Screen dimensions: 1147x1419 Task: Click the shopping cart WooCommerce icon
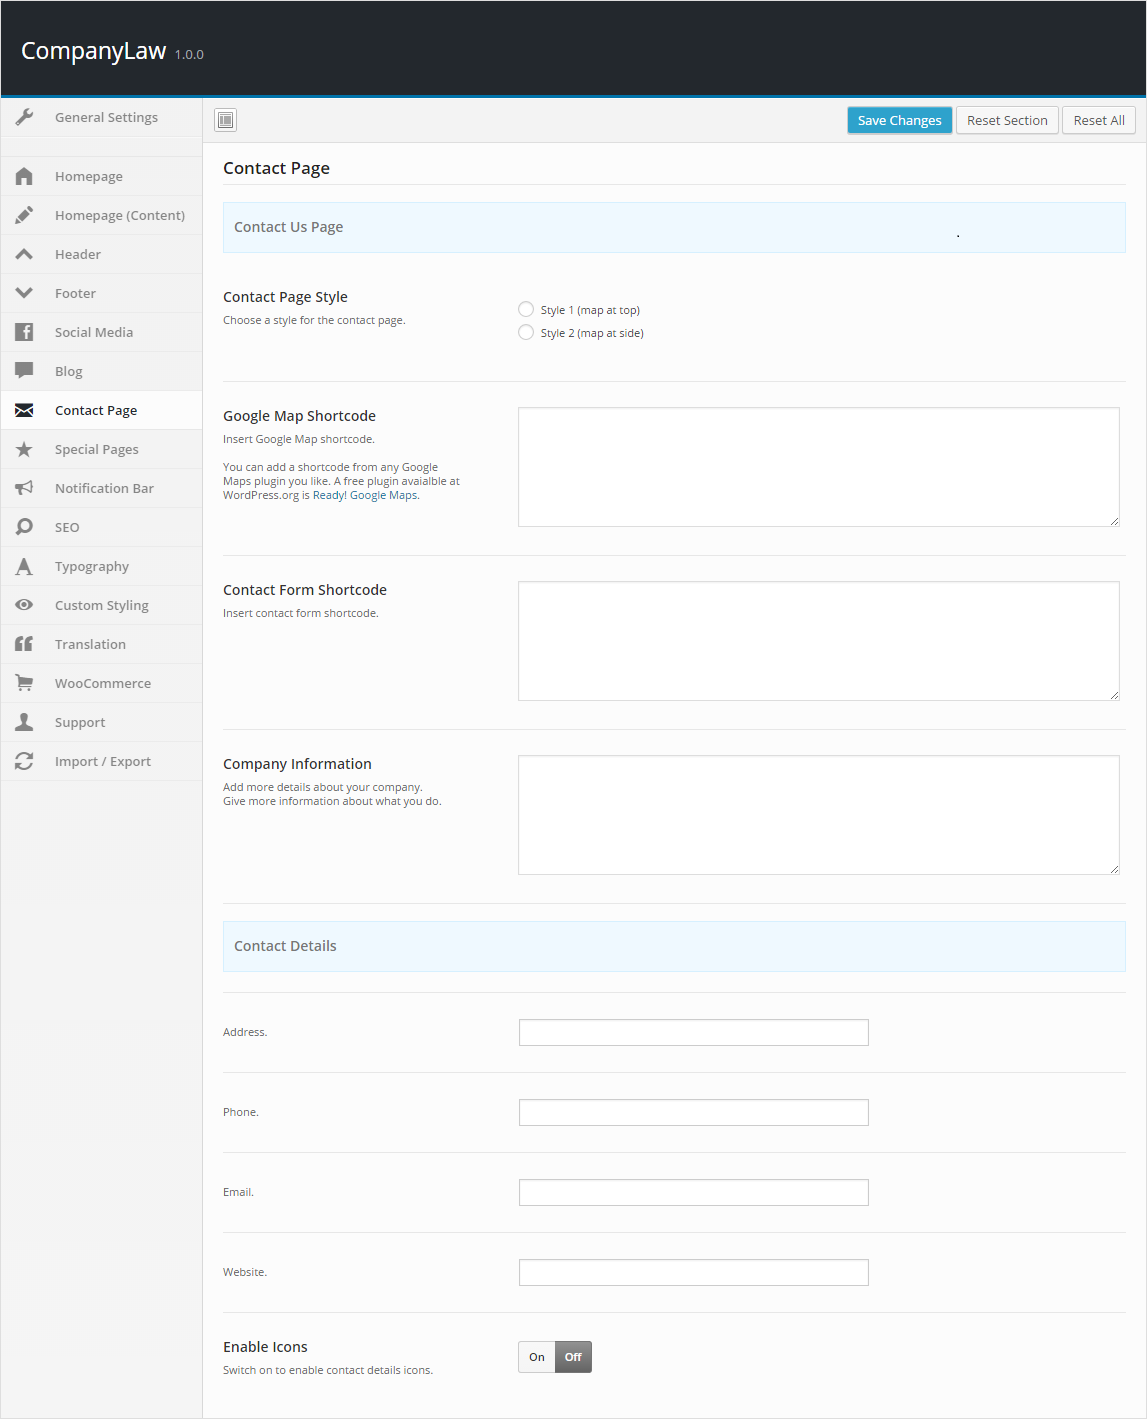click(x=25, y=683)
